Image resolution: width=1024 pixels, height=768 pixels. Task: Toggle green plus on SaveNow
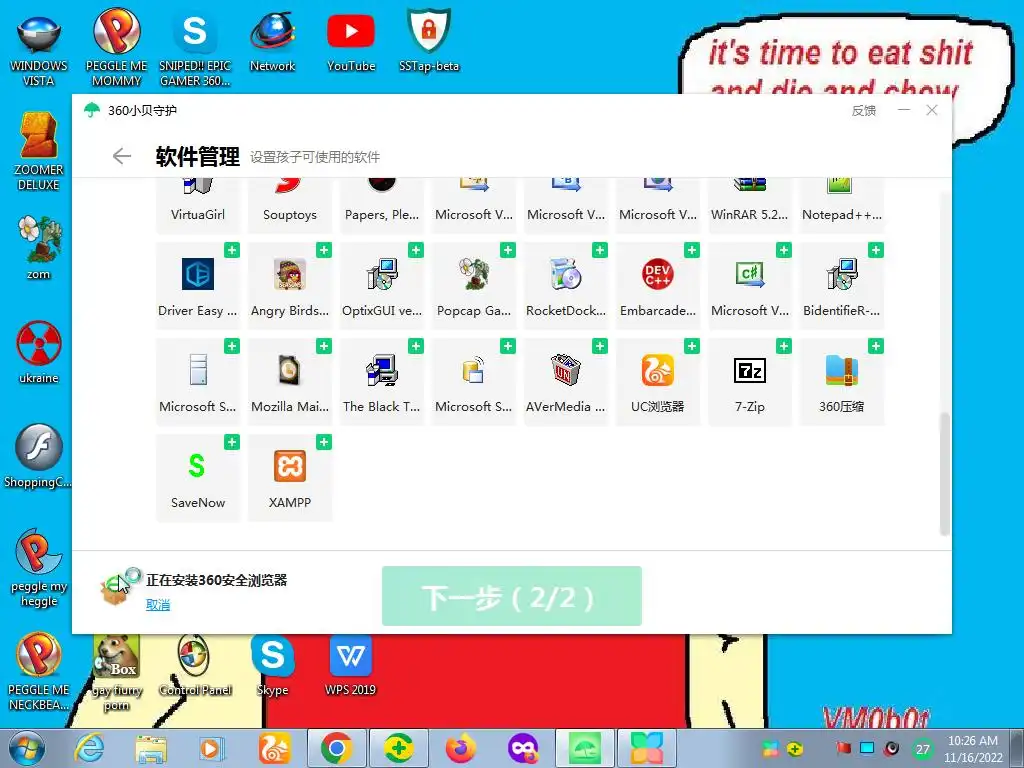pos(232,442)
